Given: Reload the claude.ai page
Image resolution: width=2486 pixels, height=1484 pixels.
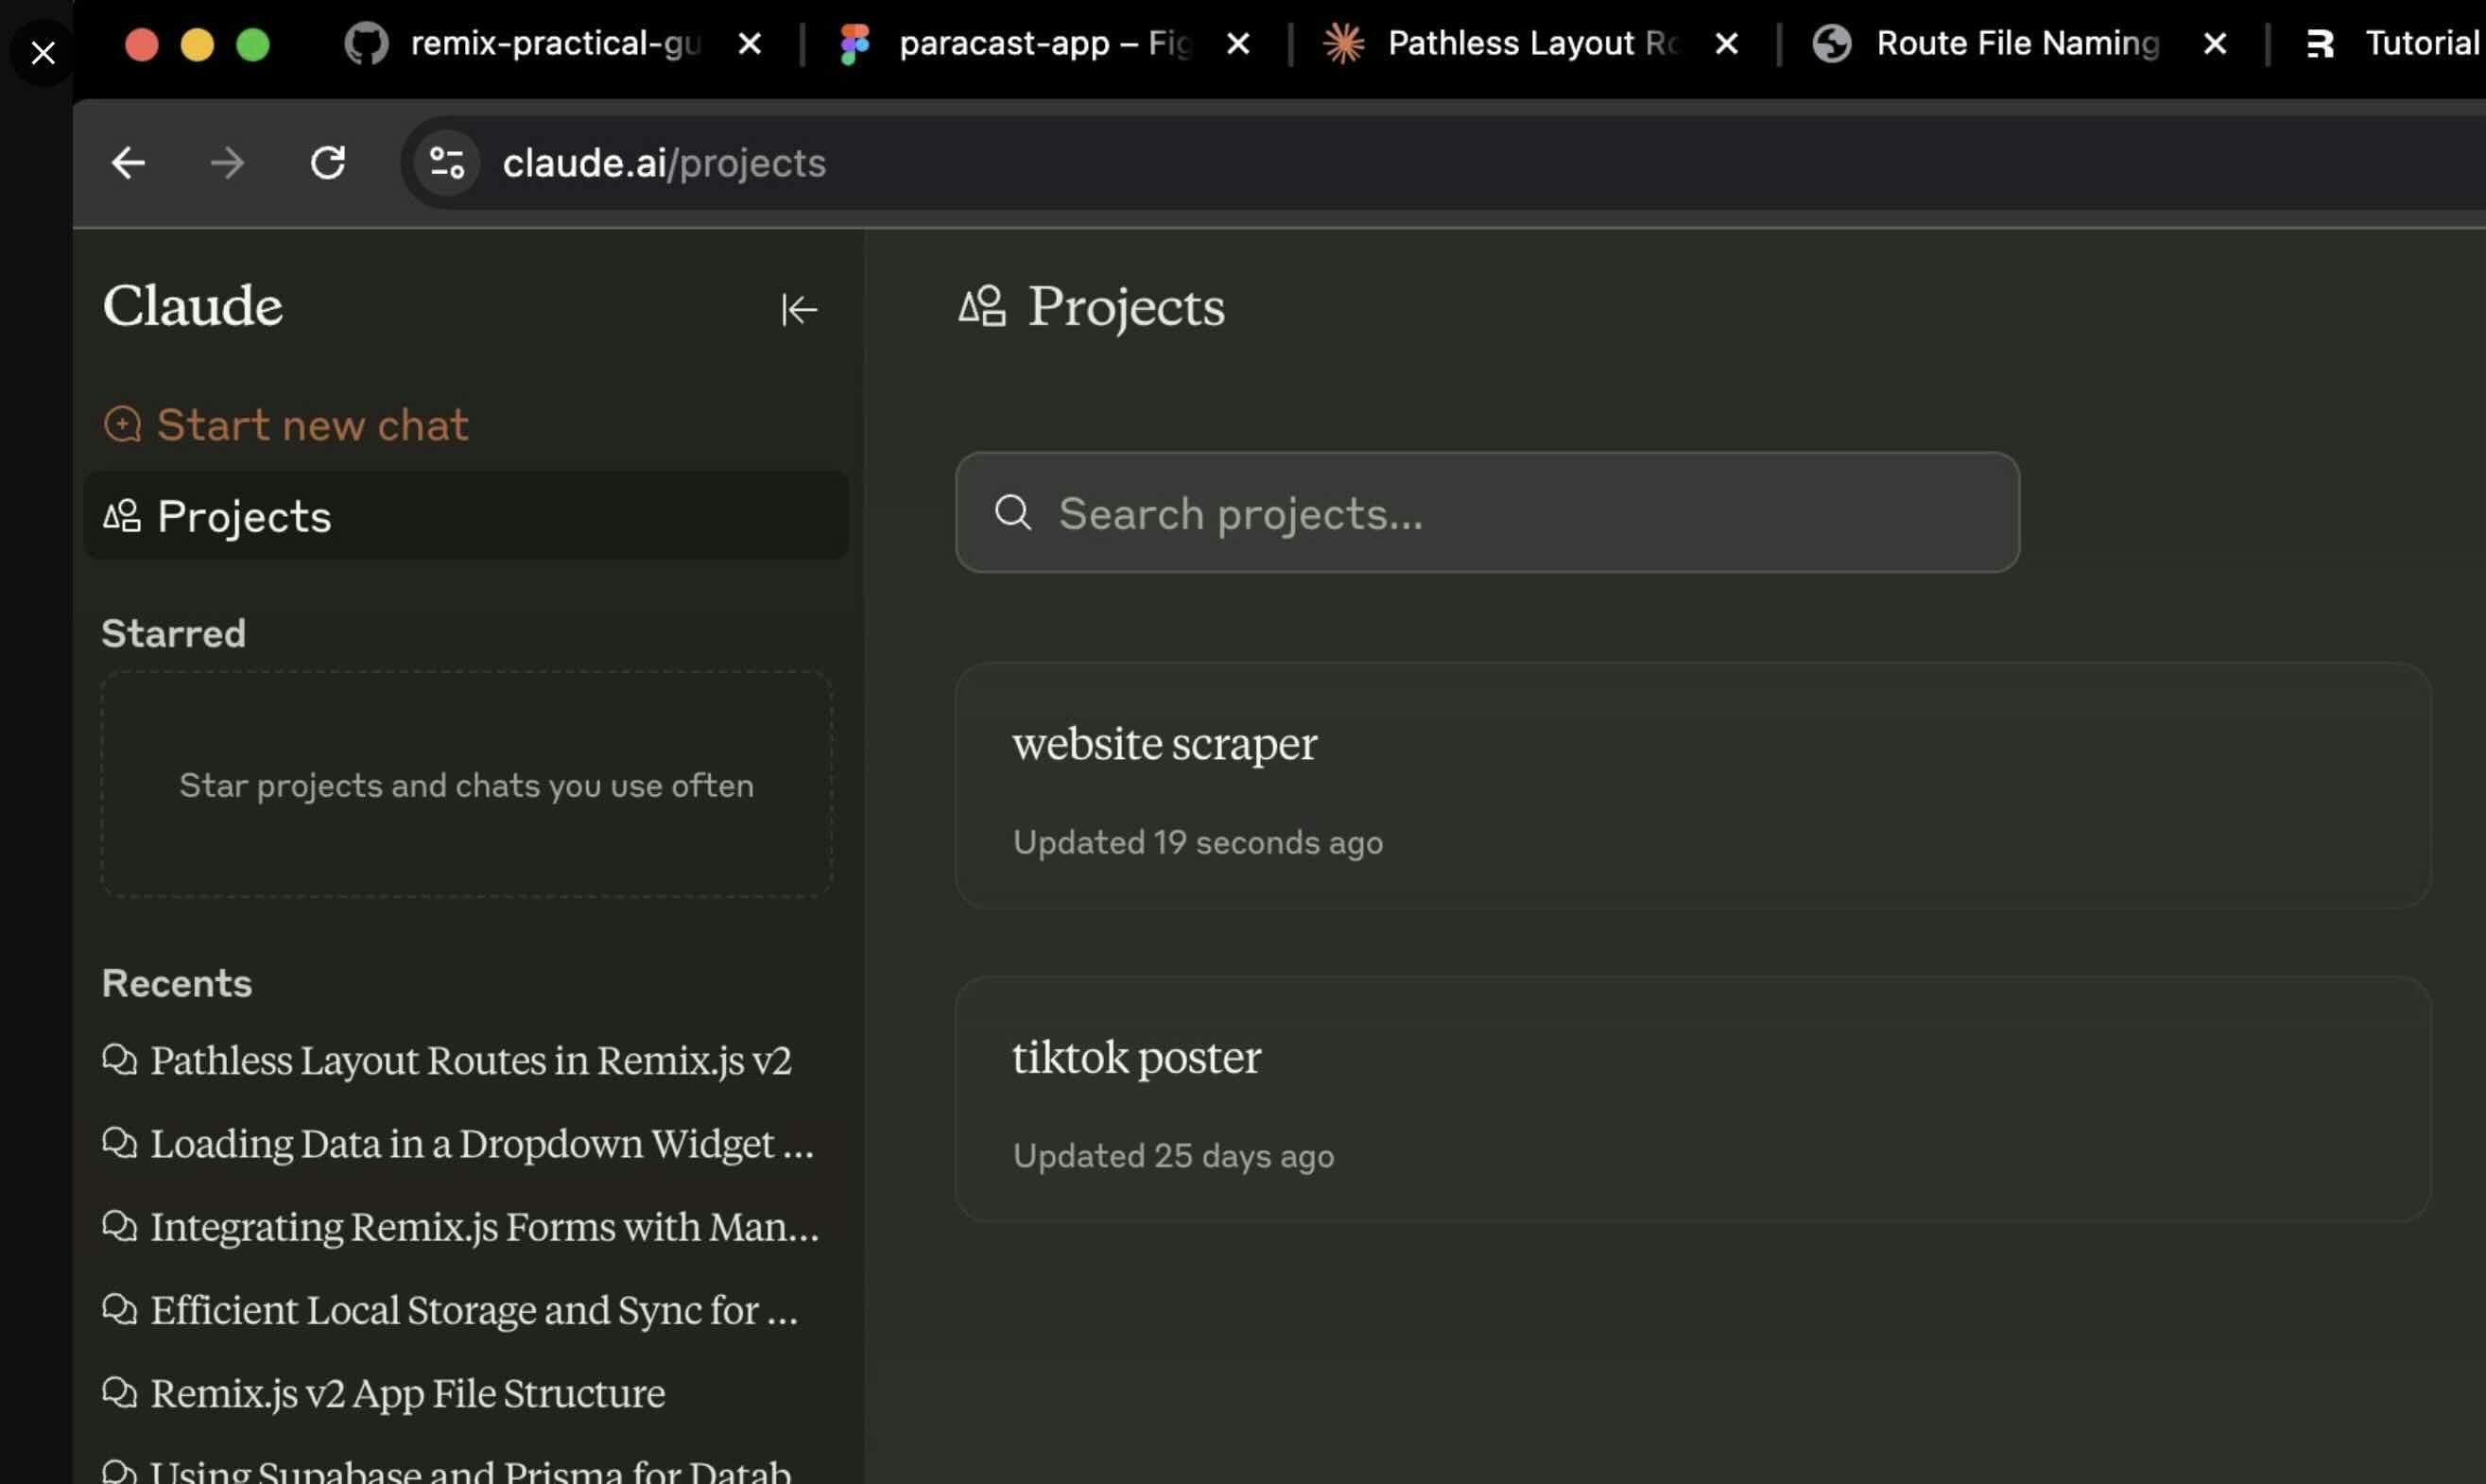Looking at the screenshot, I should pyautogui.click(x=327, y=163).
